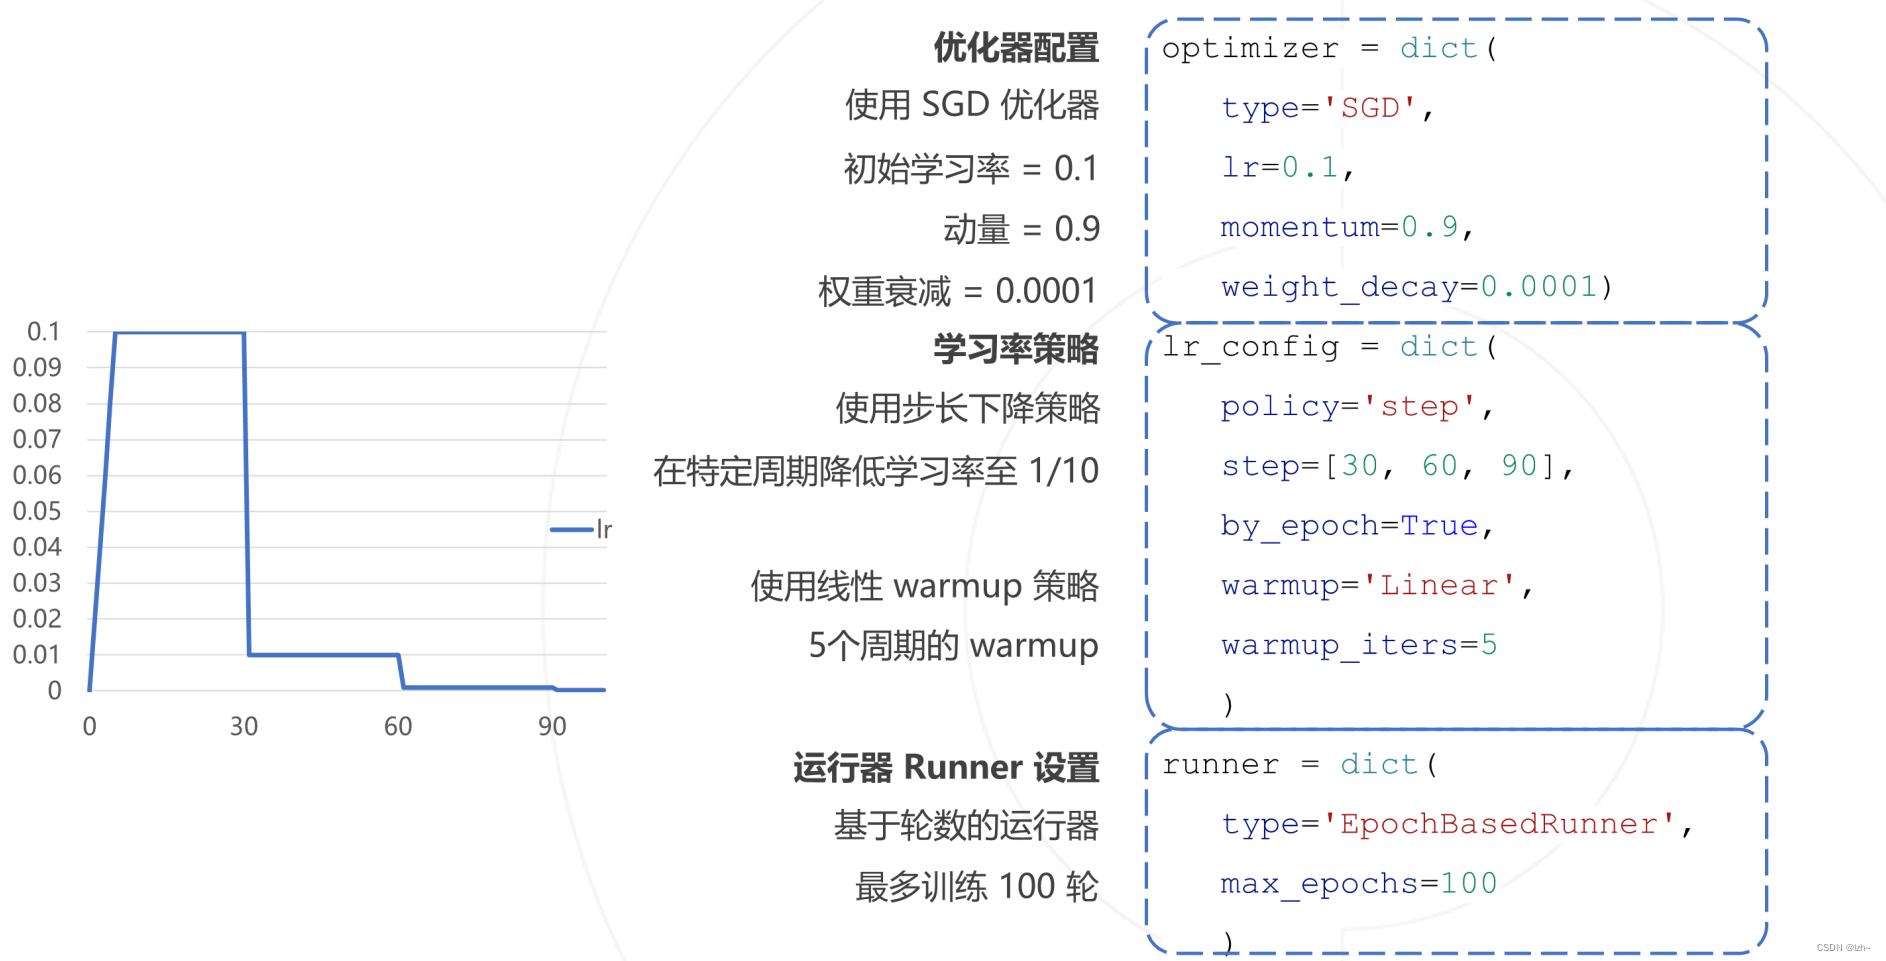The height and width of the screenshot is (961, 1886).
Task: Click the y-axis label '0.07'
Action: click(37, 440)
